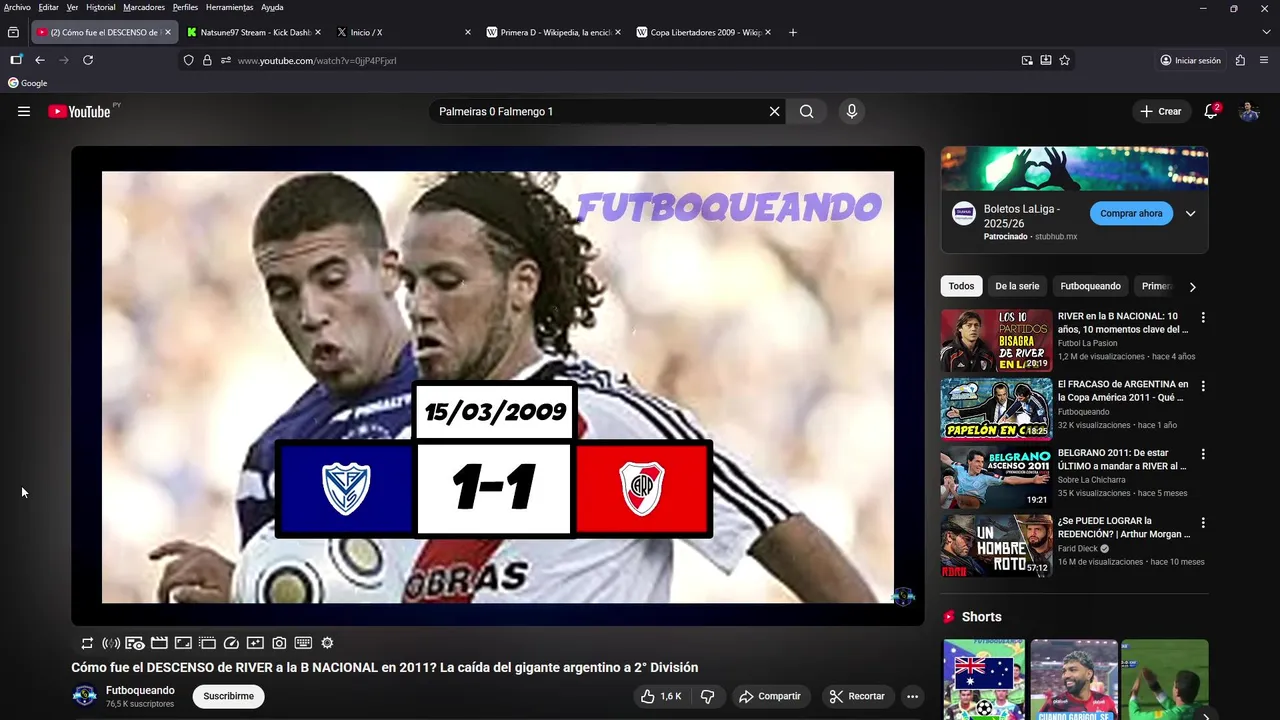
Task: Select the Todos filter chip
Action: [x=961, y=286]
